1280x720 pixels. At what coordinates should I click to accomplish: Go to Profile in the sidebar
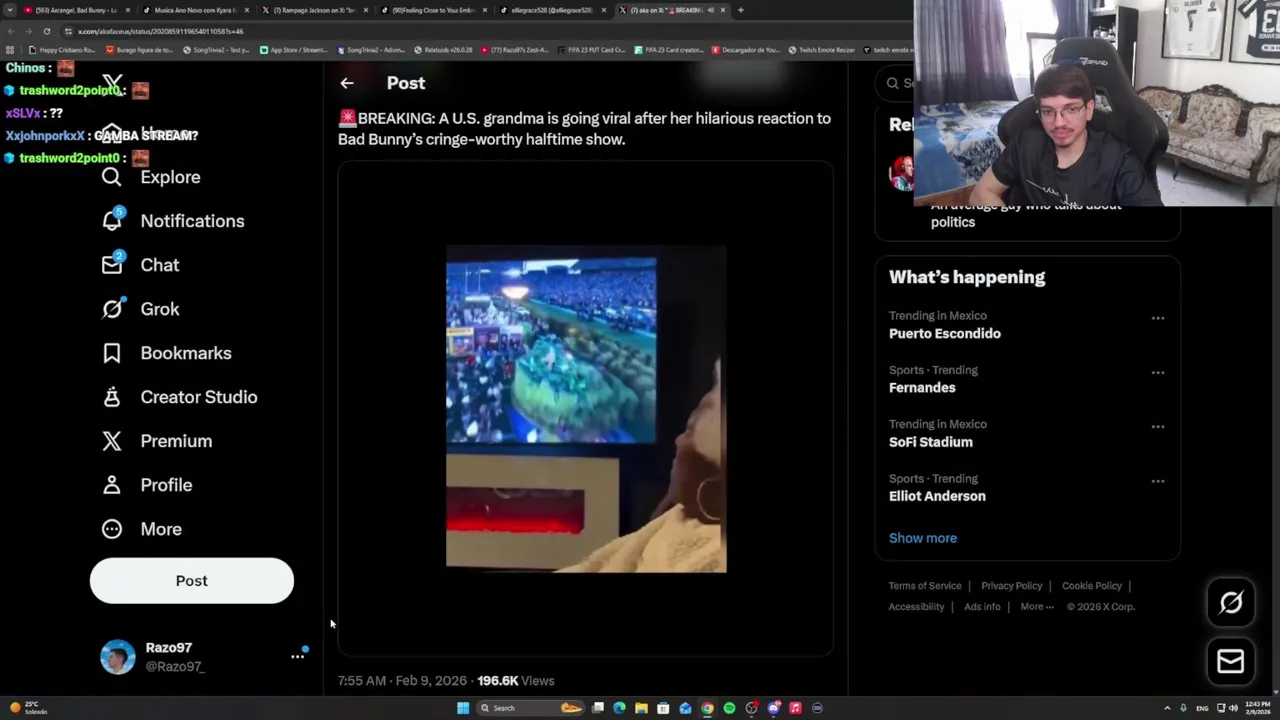pyautogui.click(x=147, y=485)
